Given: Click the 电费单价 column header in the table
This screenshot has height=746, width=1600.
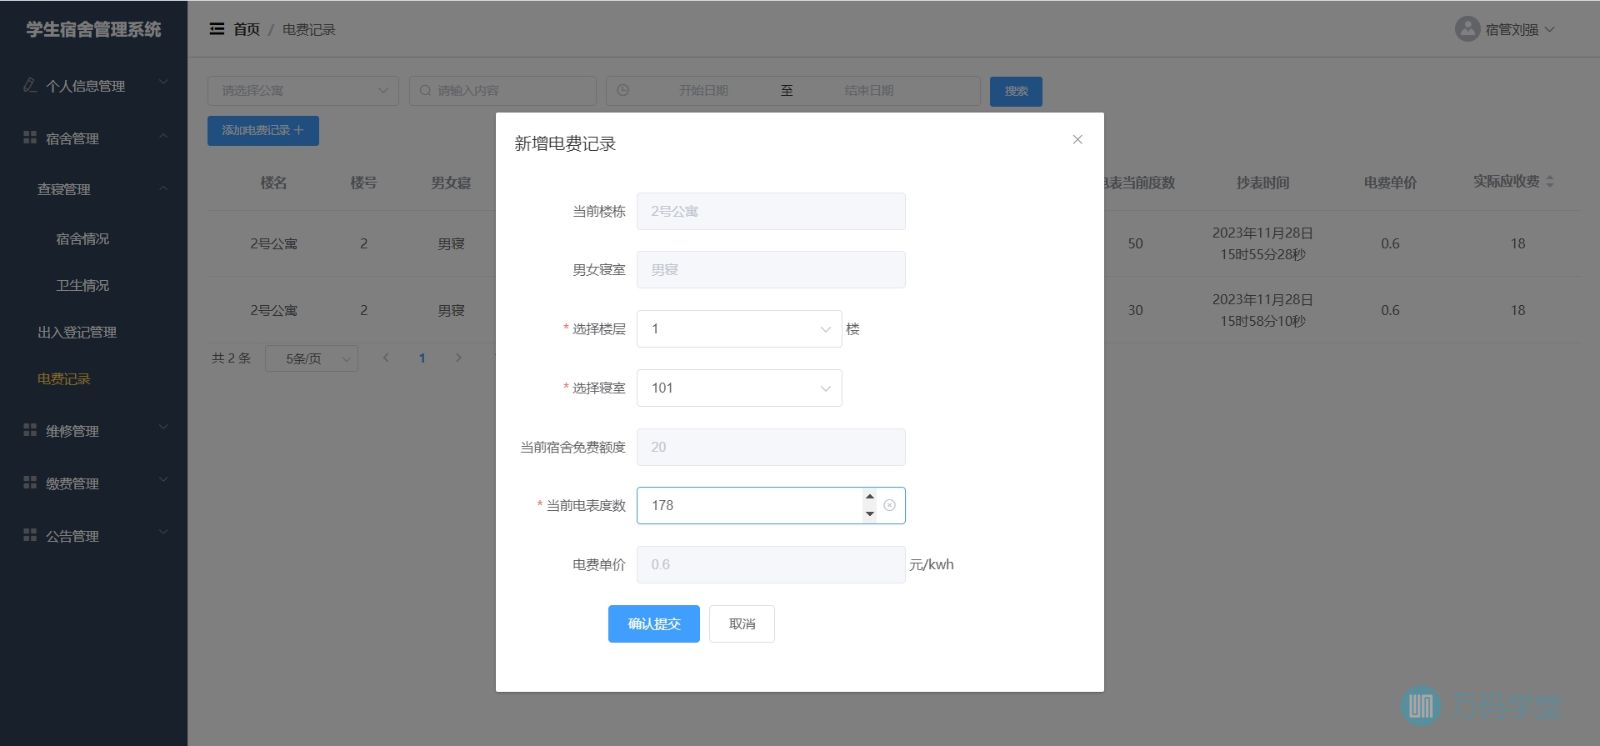Looking at the screenshot, I should [1390, 182].
